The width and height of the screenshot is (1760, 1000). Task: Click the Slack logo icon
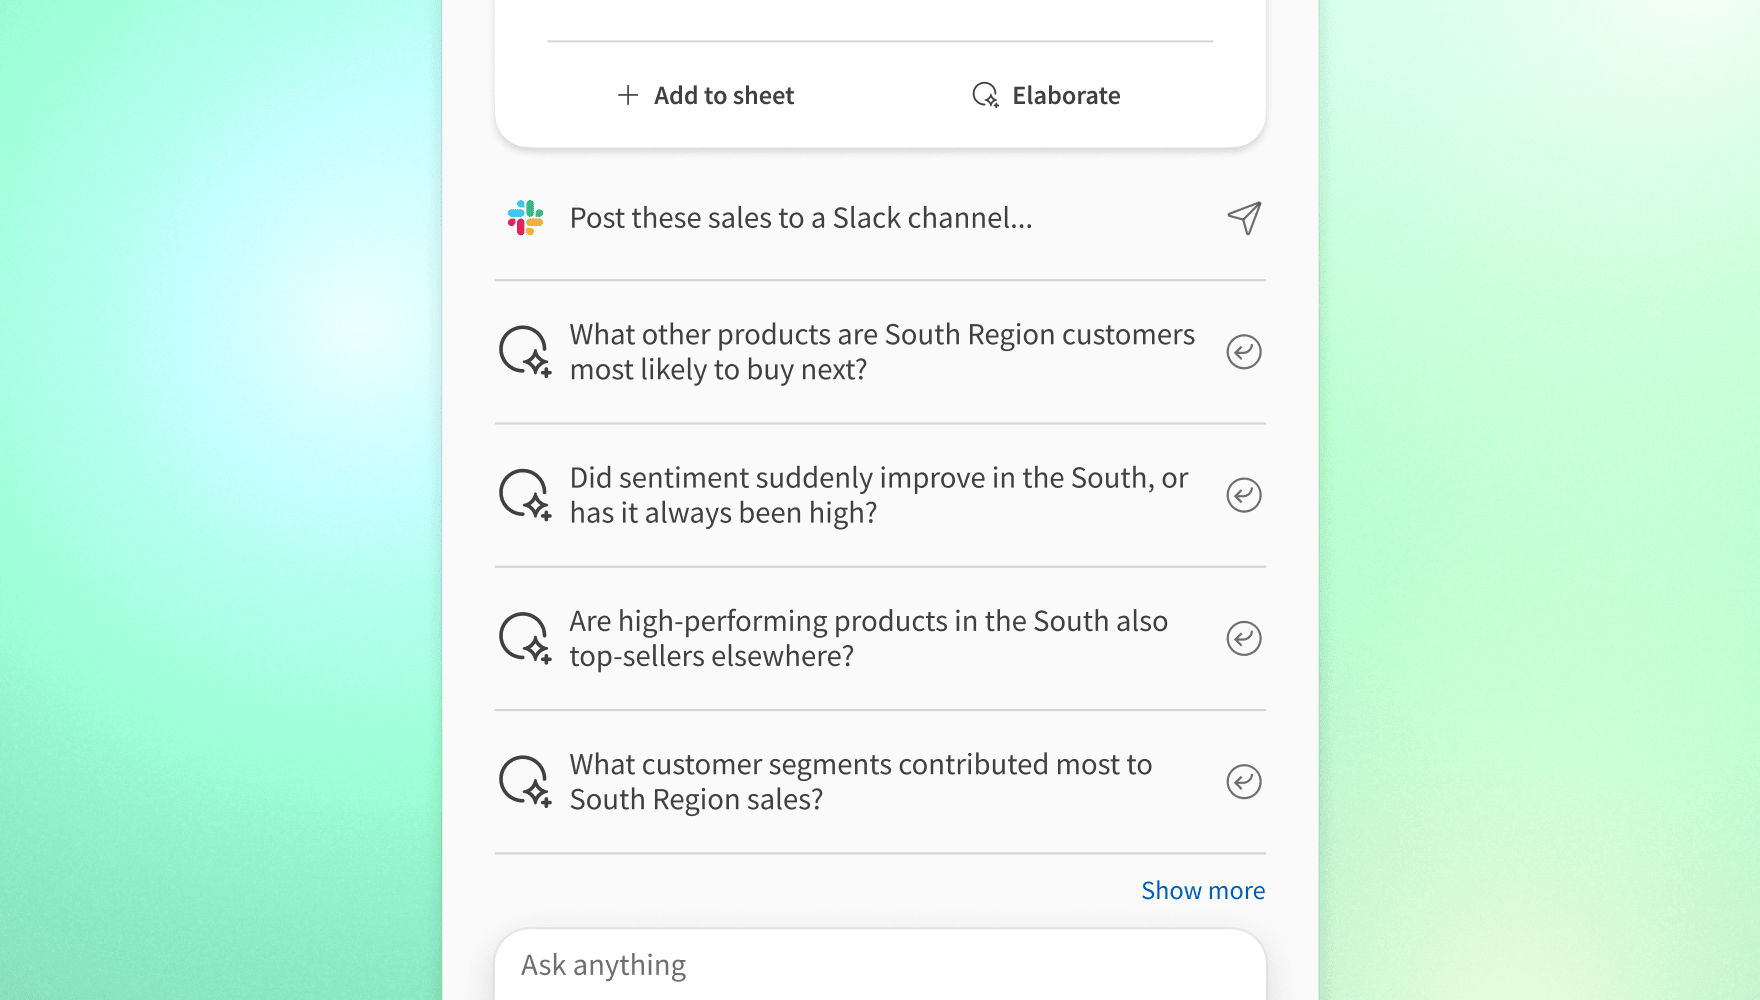525,218
